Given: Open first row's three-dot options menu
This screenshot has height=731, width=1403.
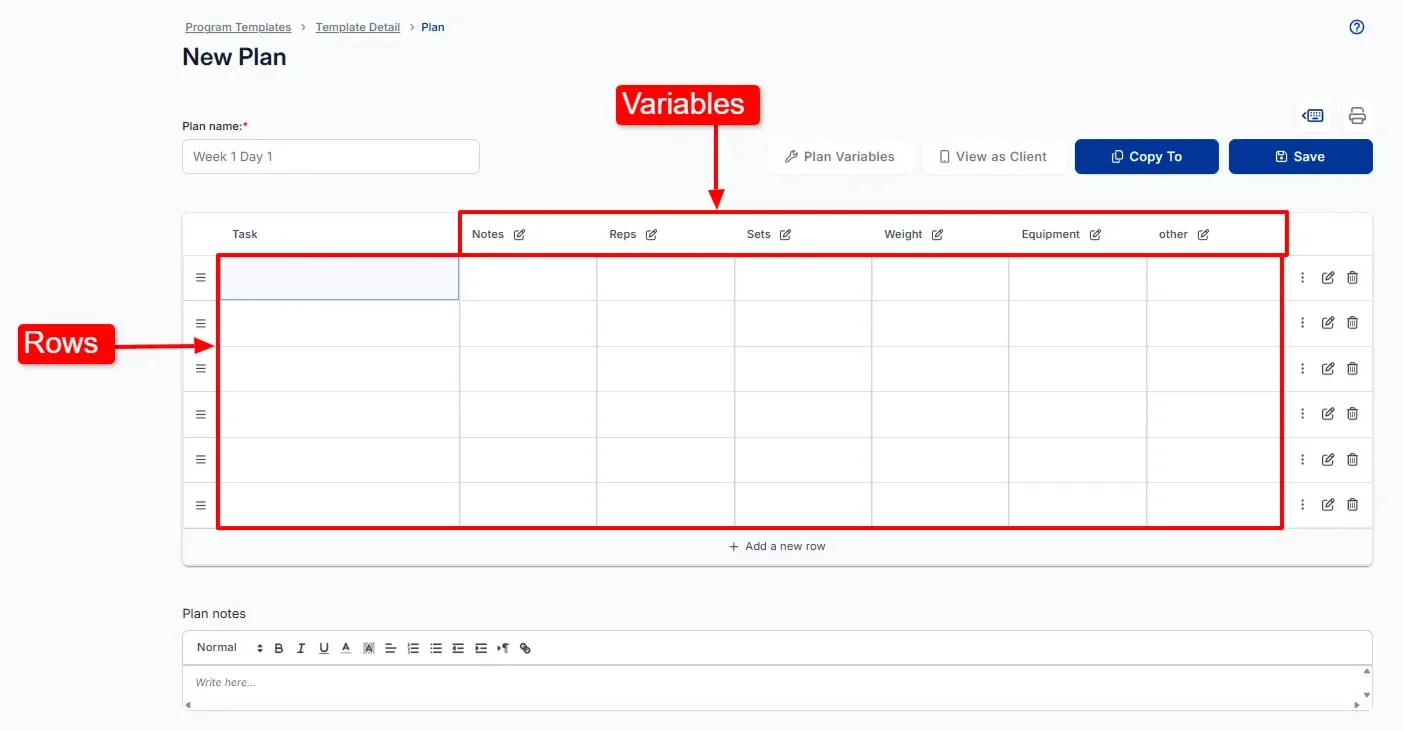Looking at the screenshot, I should (1302, 278).
